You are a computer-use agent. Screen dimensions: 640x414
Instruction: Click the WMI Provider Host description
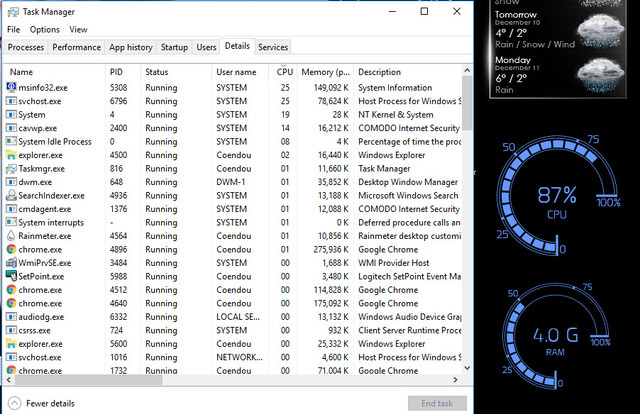[x=393, y=263]
